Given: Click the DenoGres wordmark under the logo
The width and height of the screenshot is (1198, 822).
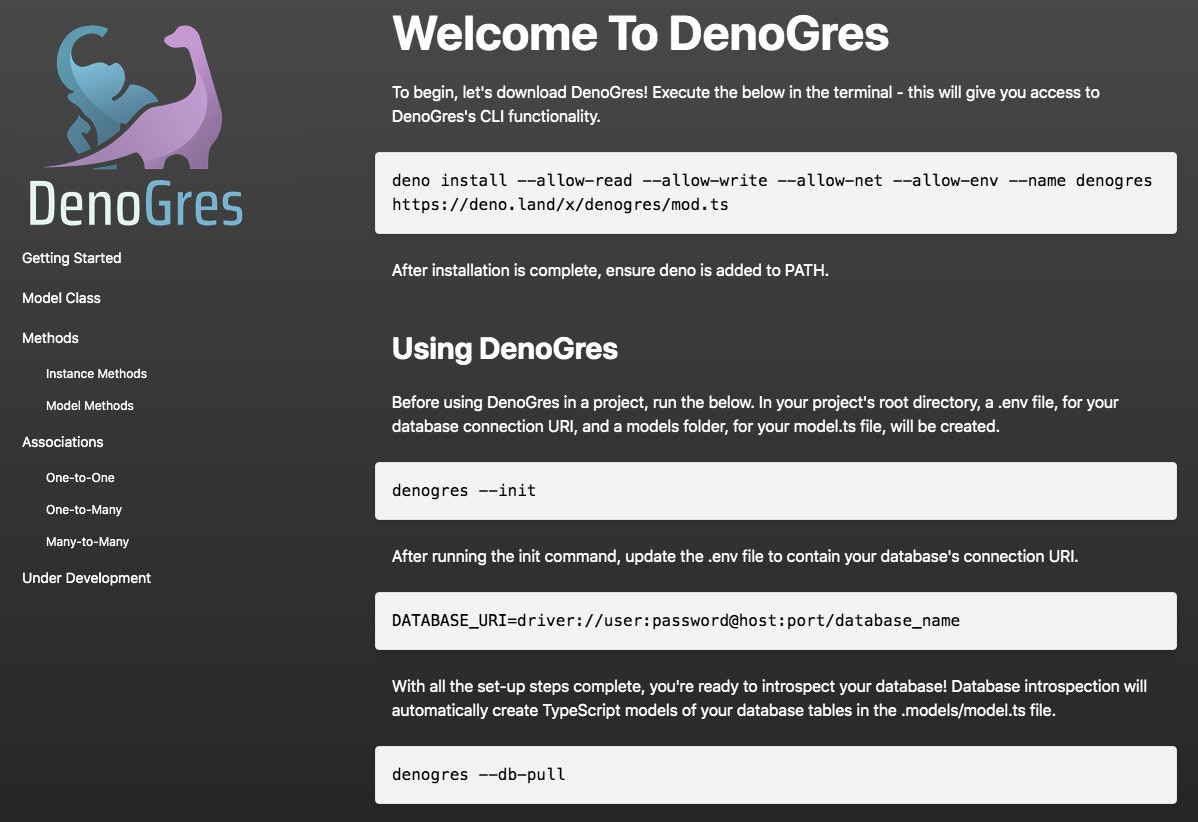Looking at the screenshot, I should click(x=136, y=204).
